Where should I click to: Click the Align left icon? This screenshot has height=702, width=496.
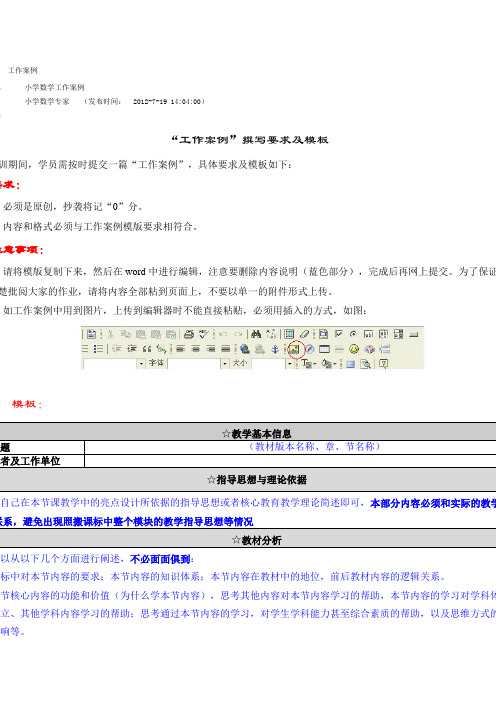(180, 349)
